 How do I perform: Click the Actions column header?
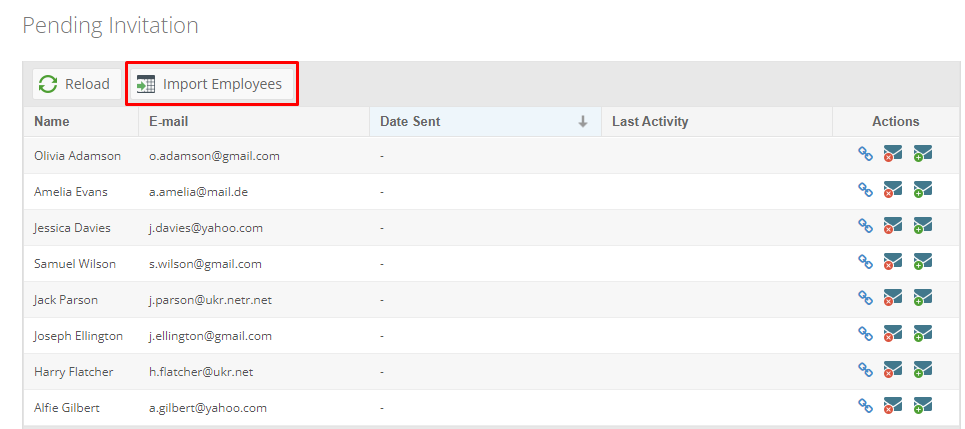pos(895,122)
